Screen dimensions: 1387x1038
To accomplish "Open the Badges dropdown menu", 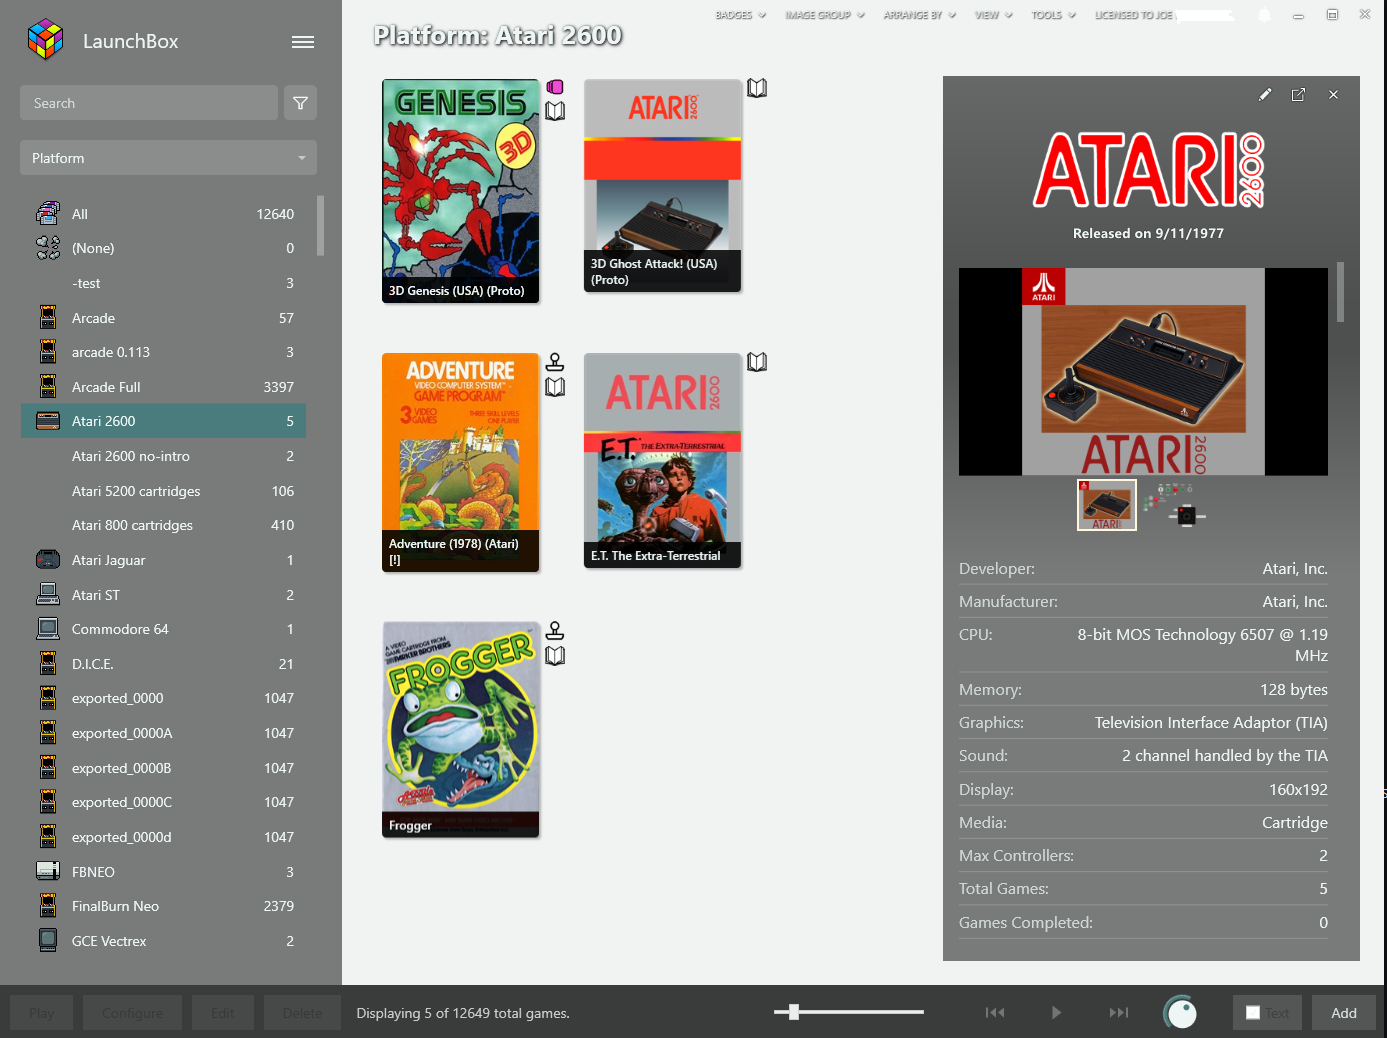I will pos(741,15).
